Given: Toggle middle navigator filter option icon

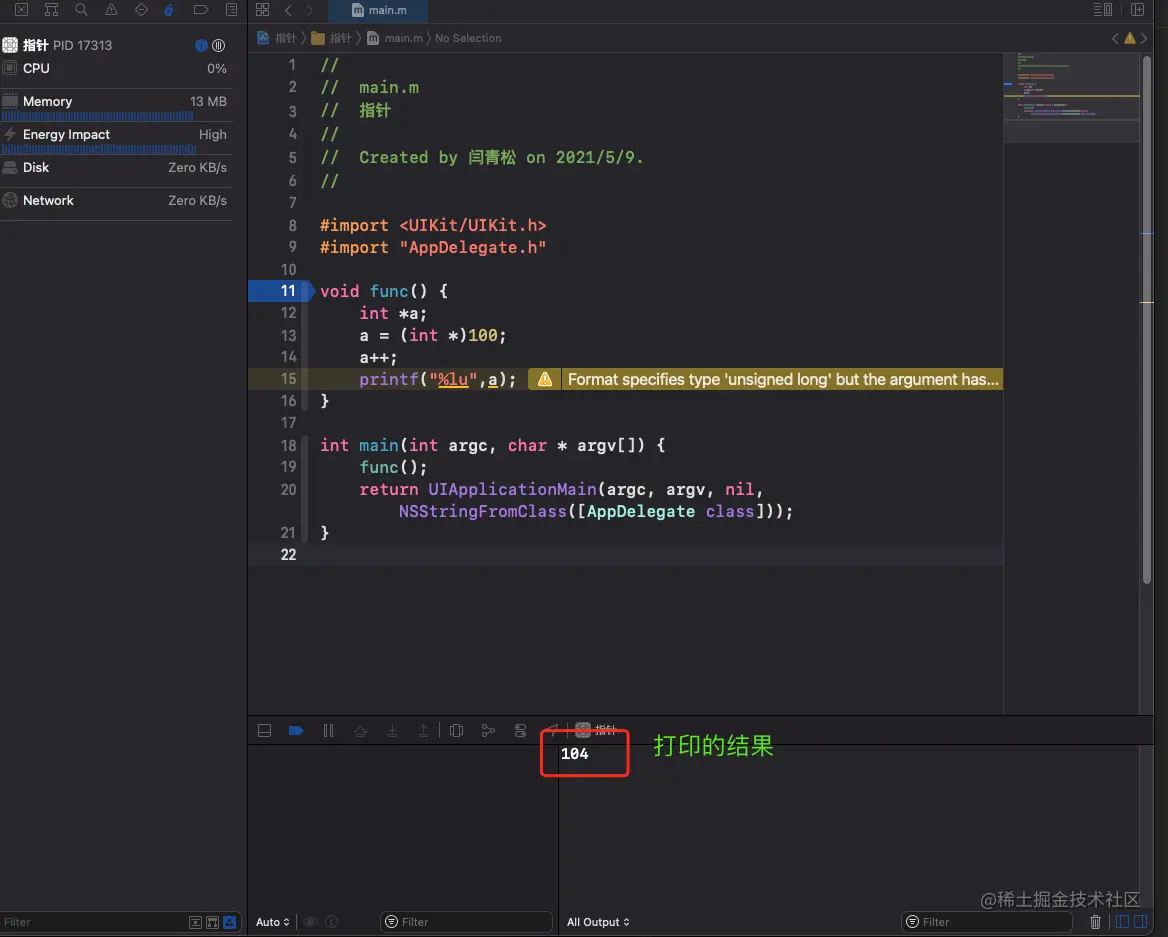Looking at the screenshot, I should (x=212, y=922).
